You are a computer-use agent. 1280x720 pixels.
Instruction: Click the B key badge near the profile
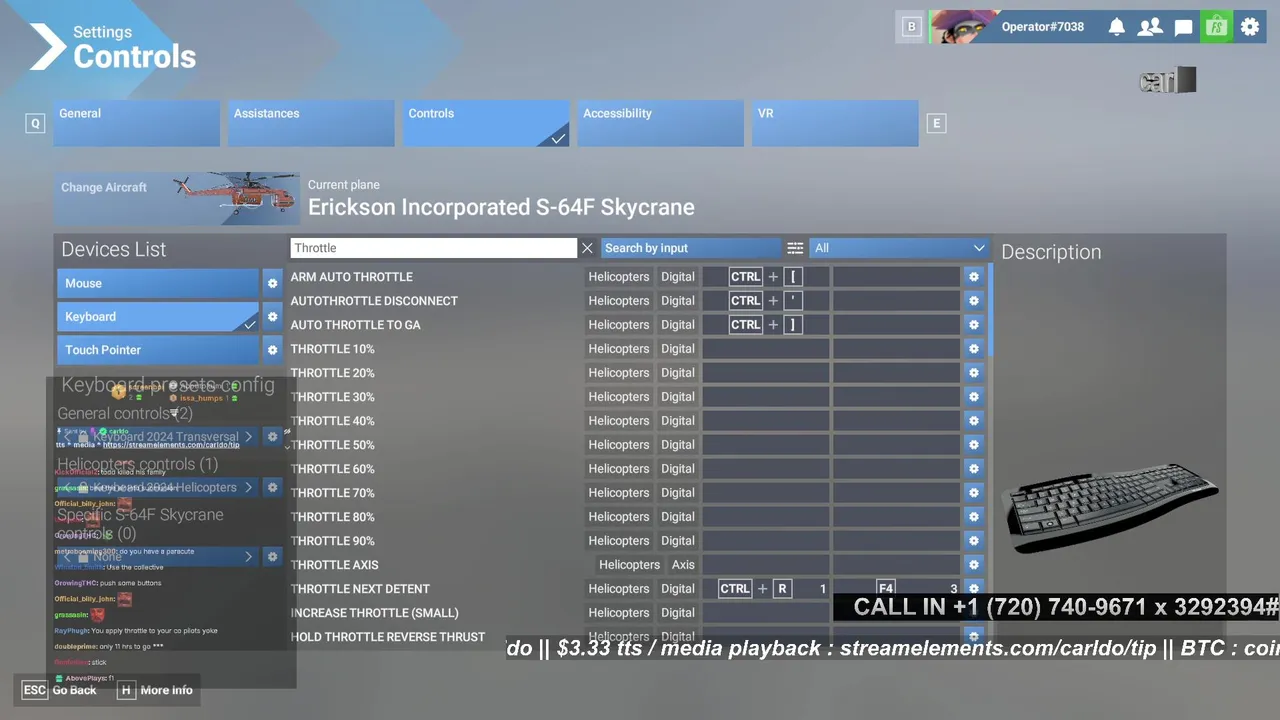(x=911, y=27)
